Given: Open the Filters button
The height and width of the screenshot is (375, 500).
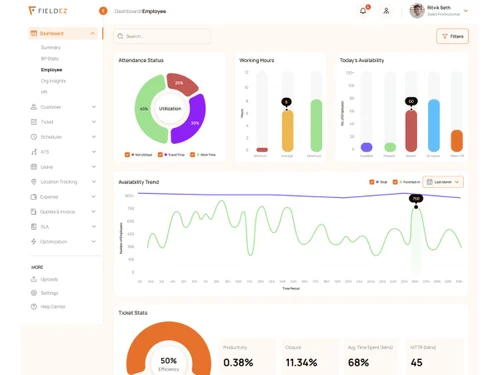Looking at the screenshot, I should [x=452, y=36].
